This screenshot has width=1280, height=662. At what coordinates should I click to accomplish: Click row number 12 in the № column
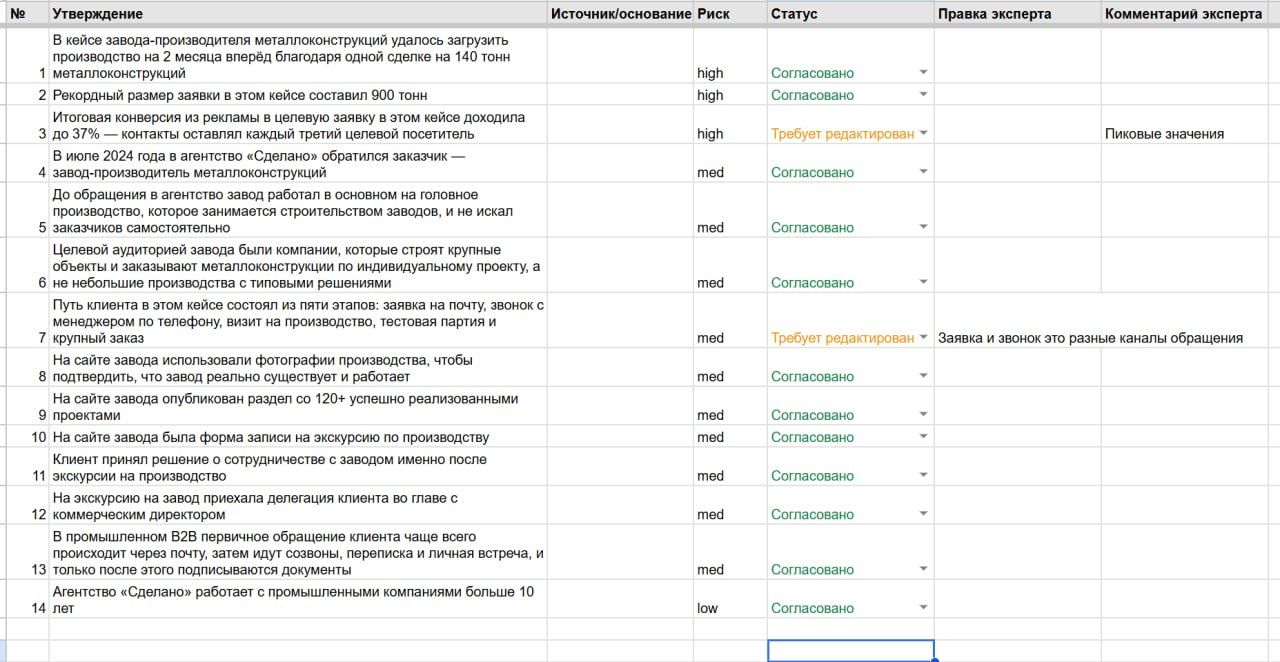pyautogui.click(x=39, y=514)
